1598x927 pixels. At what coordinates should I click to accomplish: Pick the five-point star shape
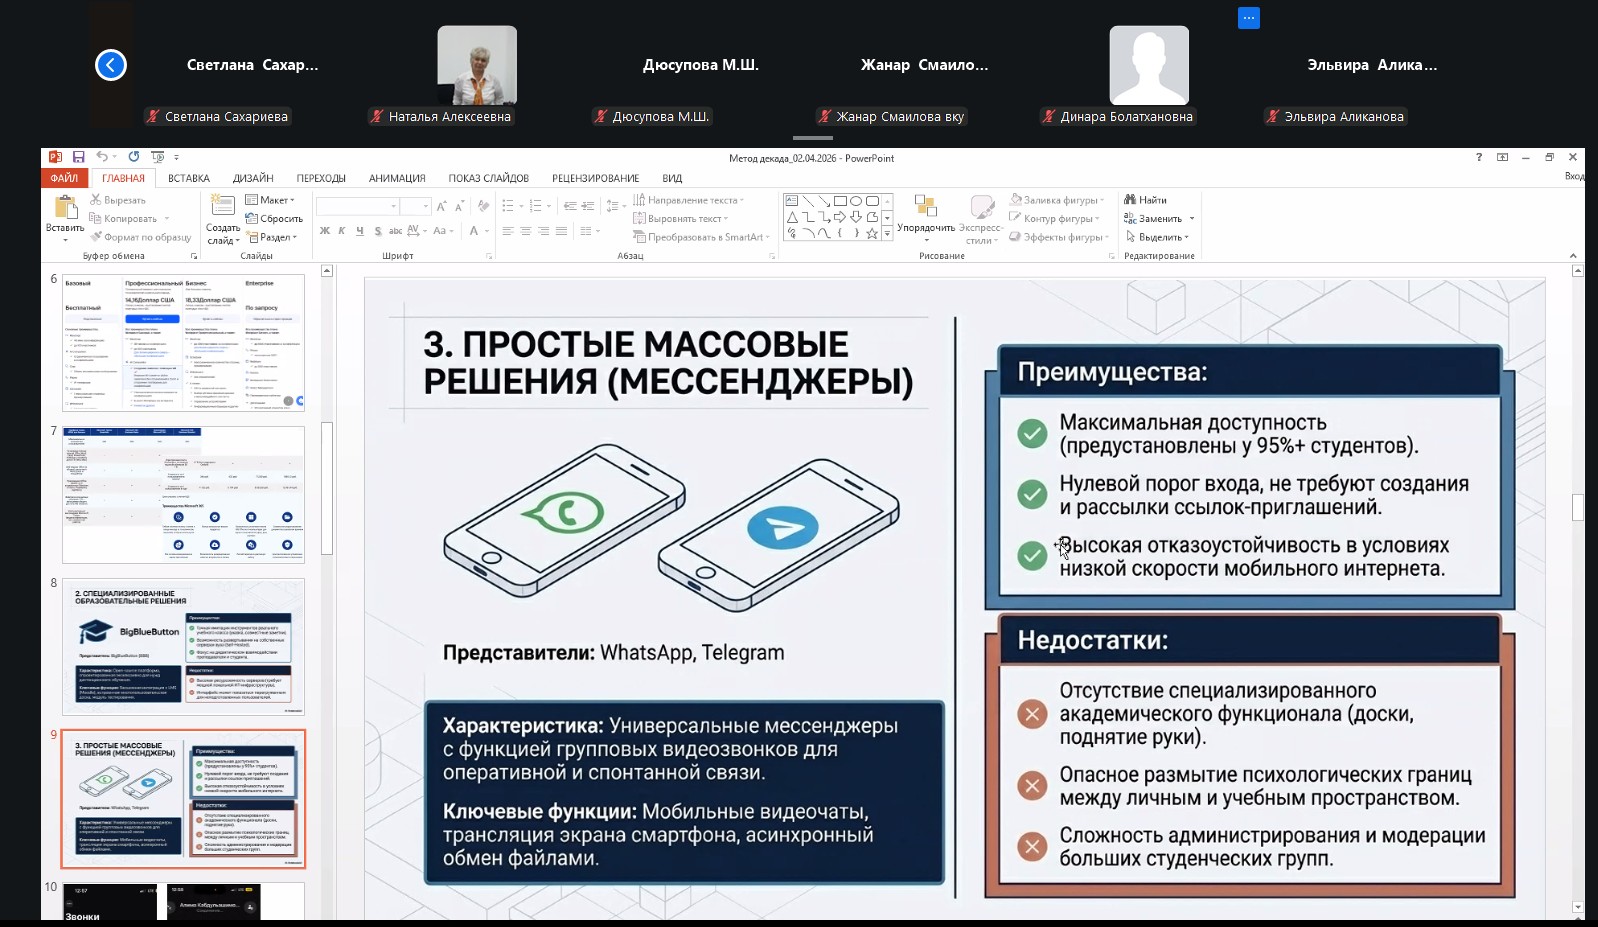872,234
